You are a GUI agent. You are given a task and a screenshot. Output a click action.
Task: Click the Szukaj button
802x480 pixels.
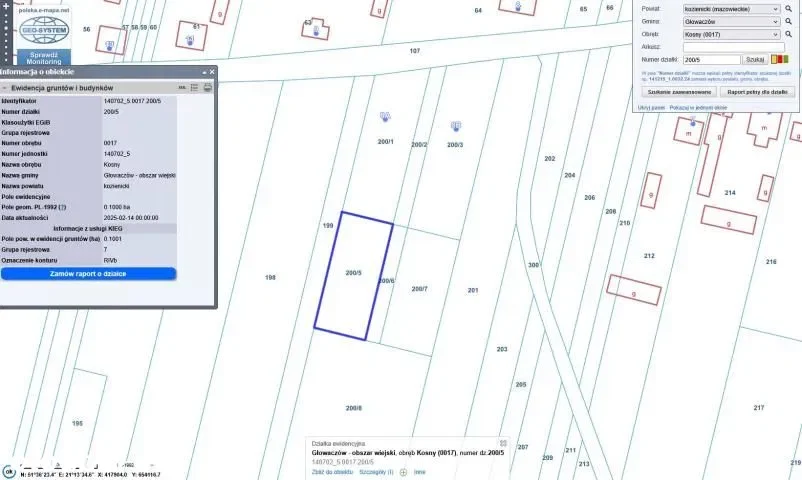tap(755, 59)
